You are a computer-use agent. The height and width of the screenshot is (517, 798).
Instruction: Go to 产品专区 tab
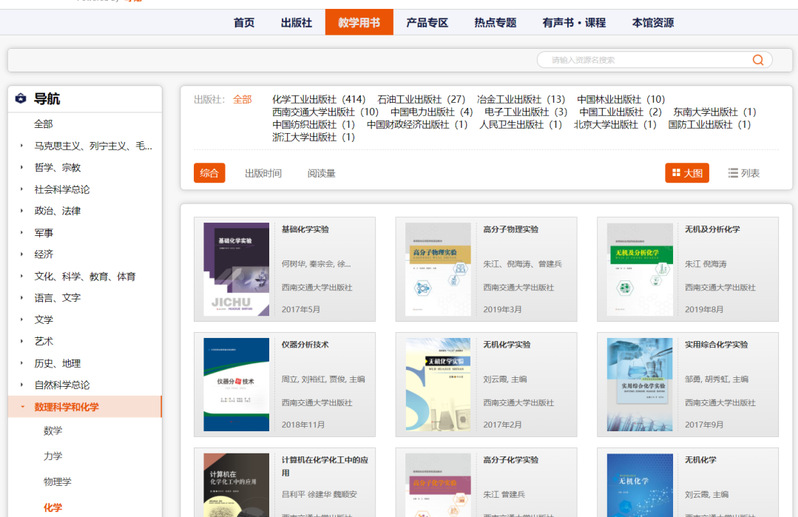pyautogui.click(x=427, y=22)
